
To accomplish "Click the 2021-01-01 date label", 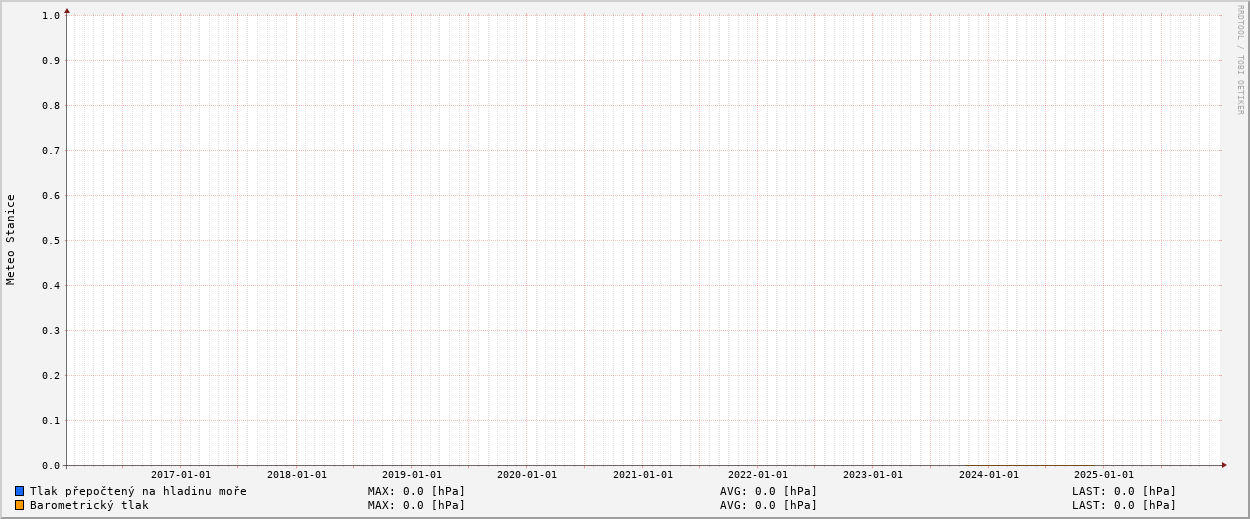I will click(x=642, y=475).
